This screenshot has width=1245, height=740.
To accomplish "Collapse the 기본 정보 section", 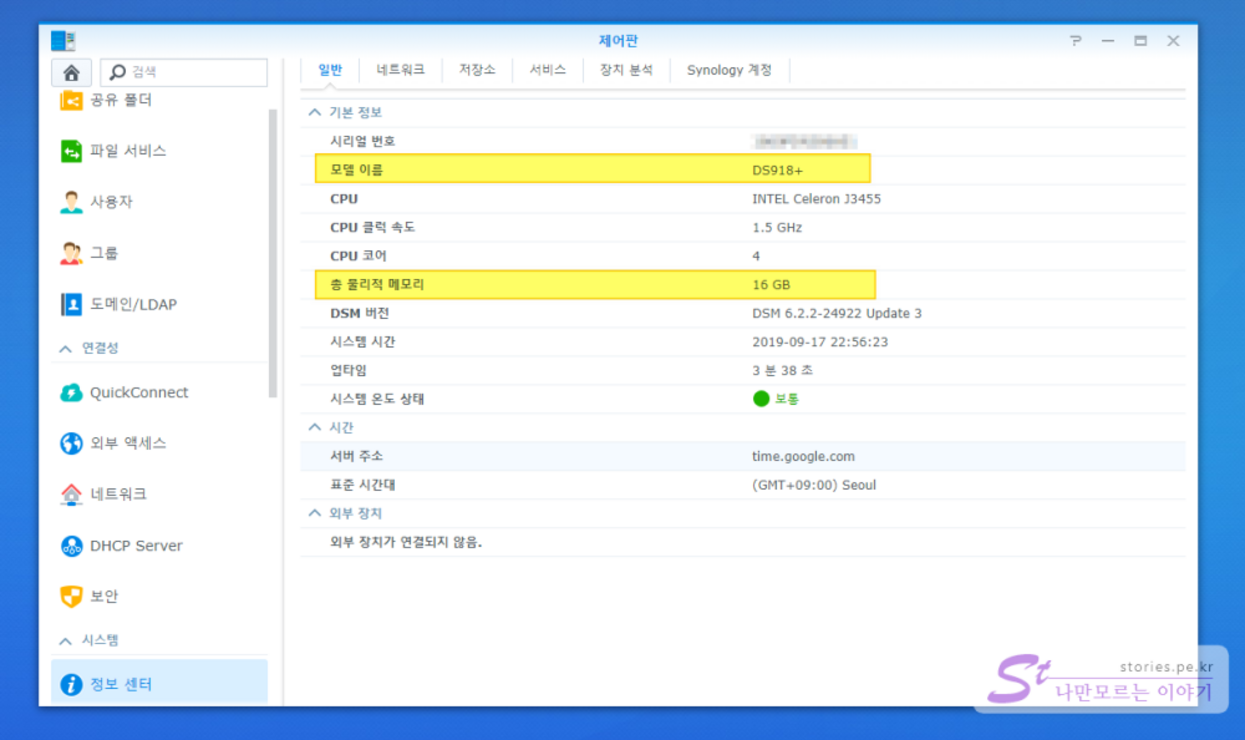I will (x=315, y=113).
